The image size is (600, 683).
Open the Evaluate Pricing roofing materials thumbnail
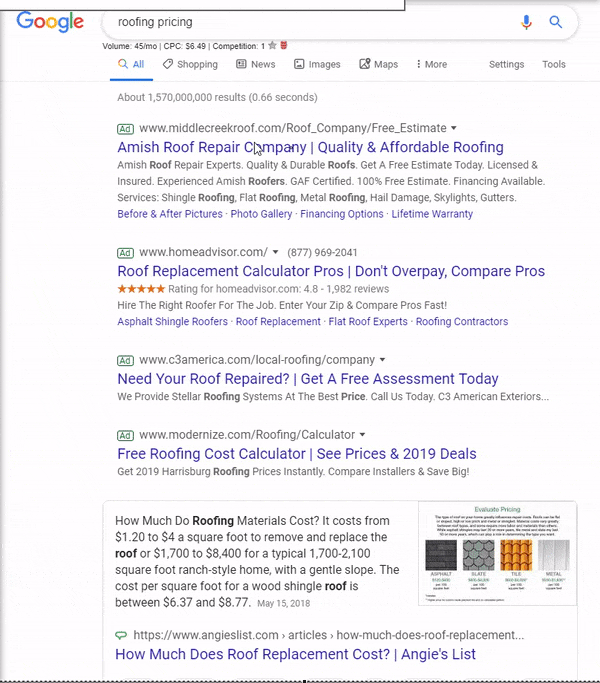[497, 553]
